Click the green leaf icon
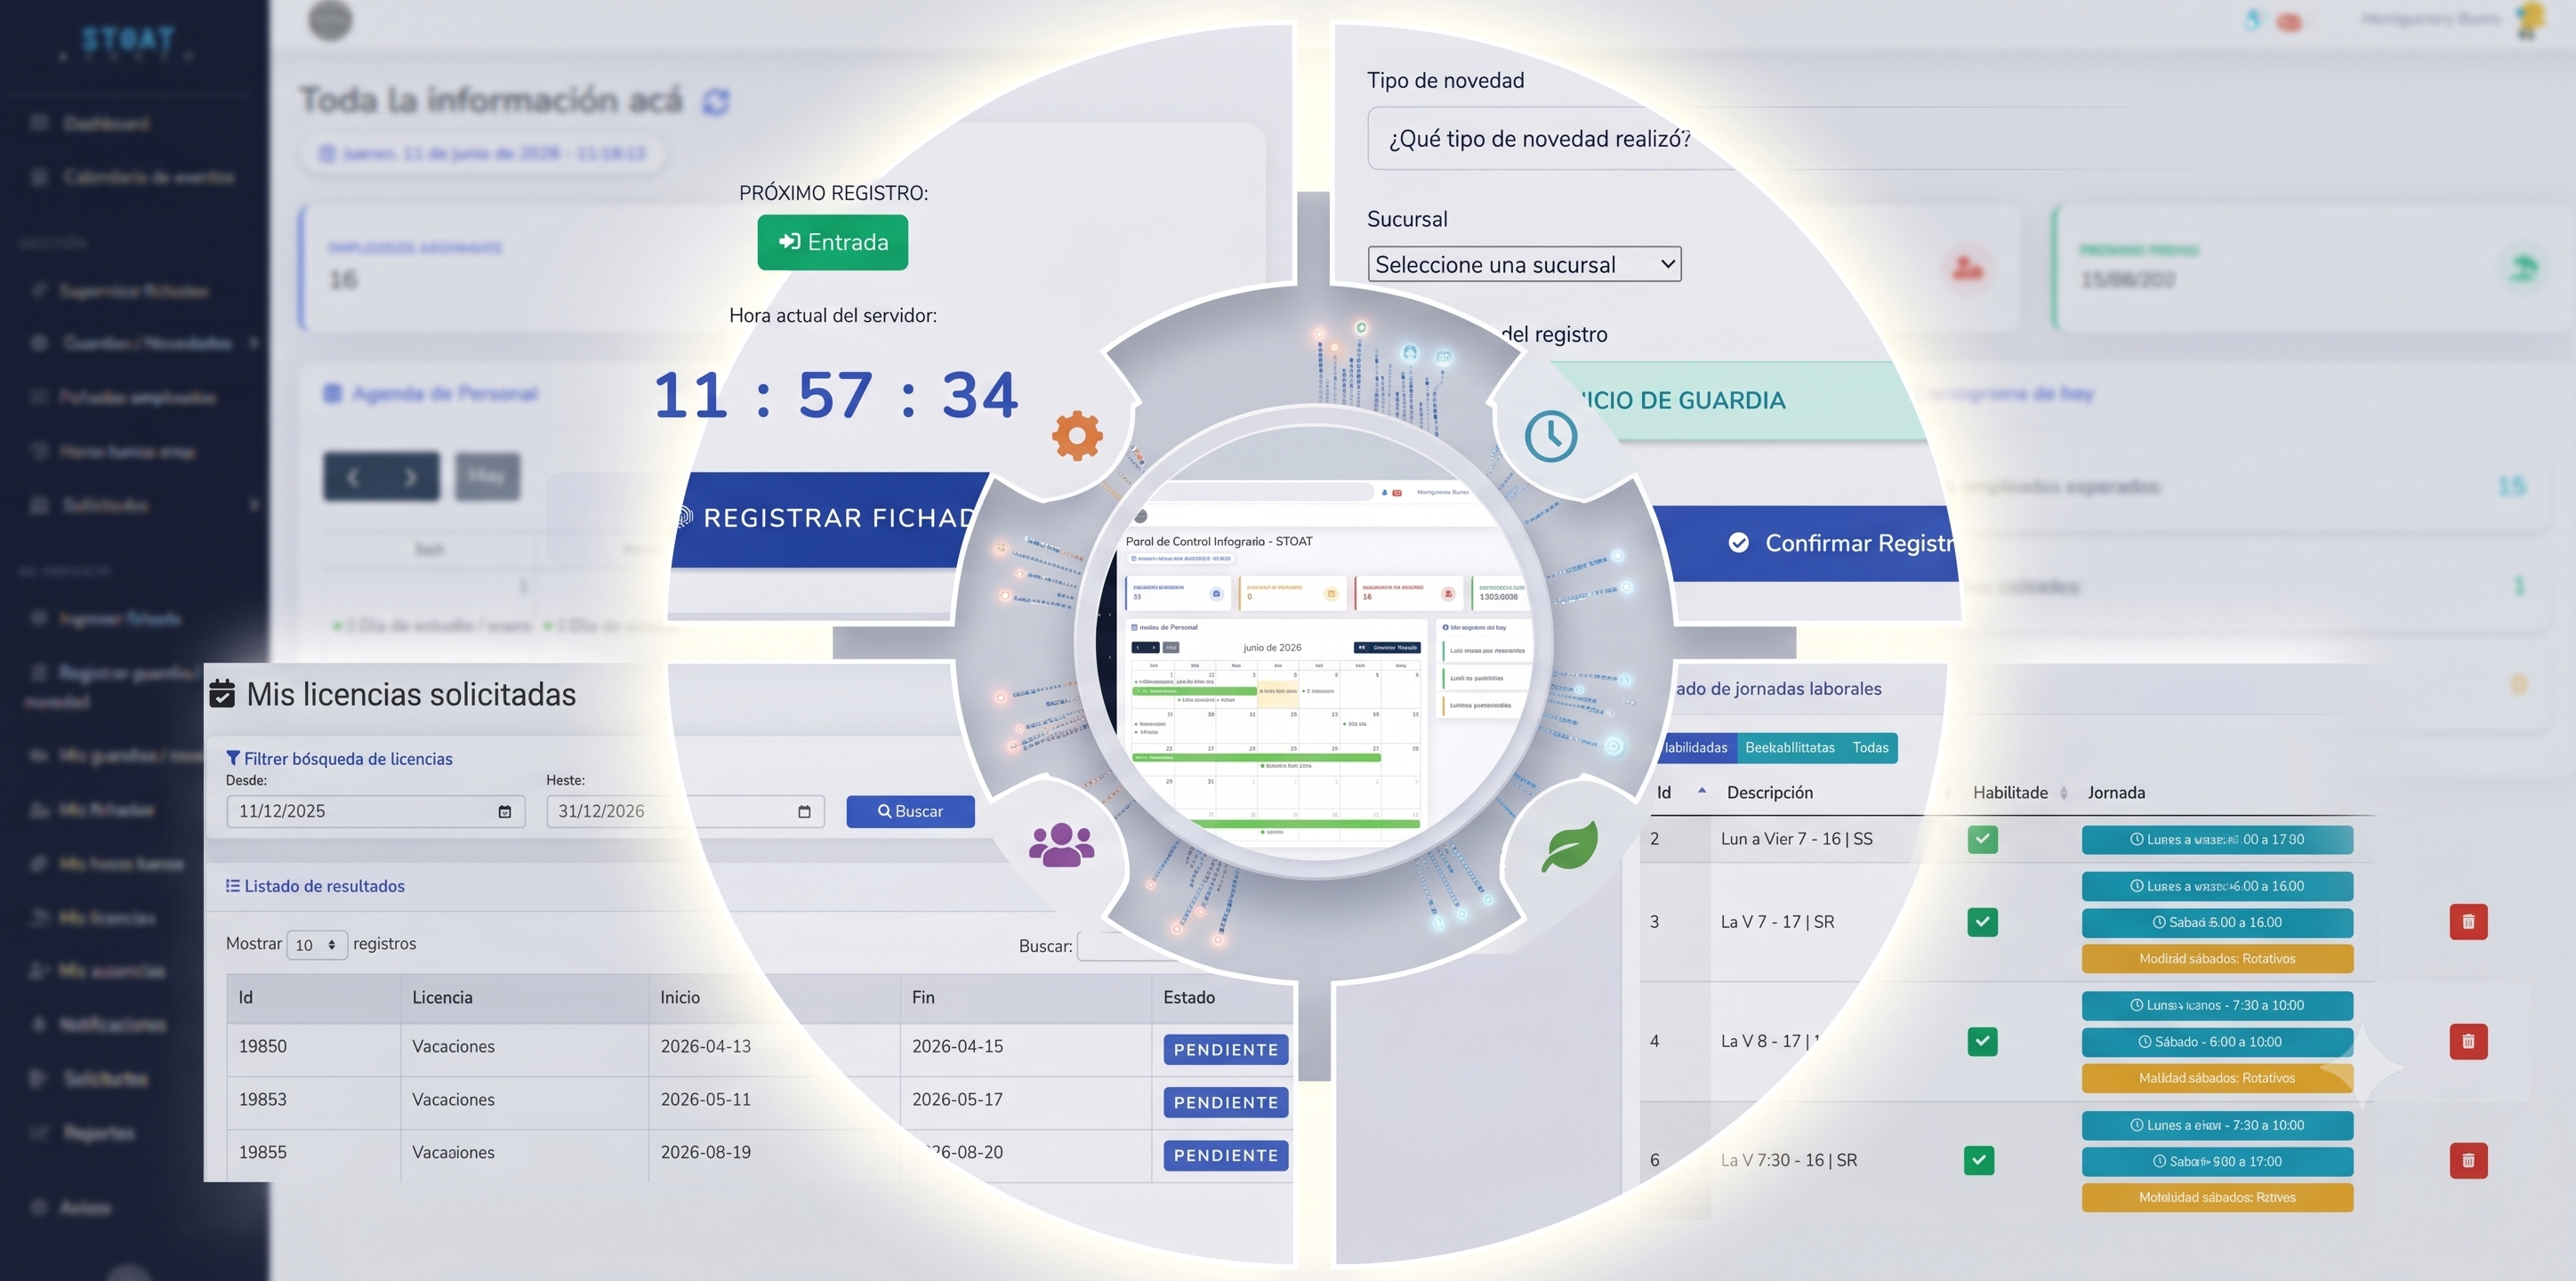This screenshot has height=1281, width=2576. [x=1569, y=846]
